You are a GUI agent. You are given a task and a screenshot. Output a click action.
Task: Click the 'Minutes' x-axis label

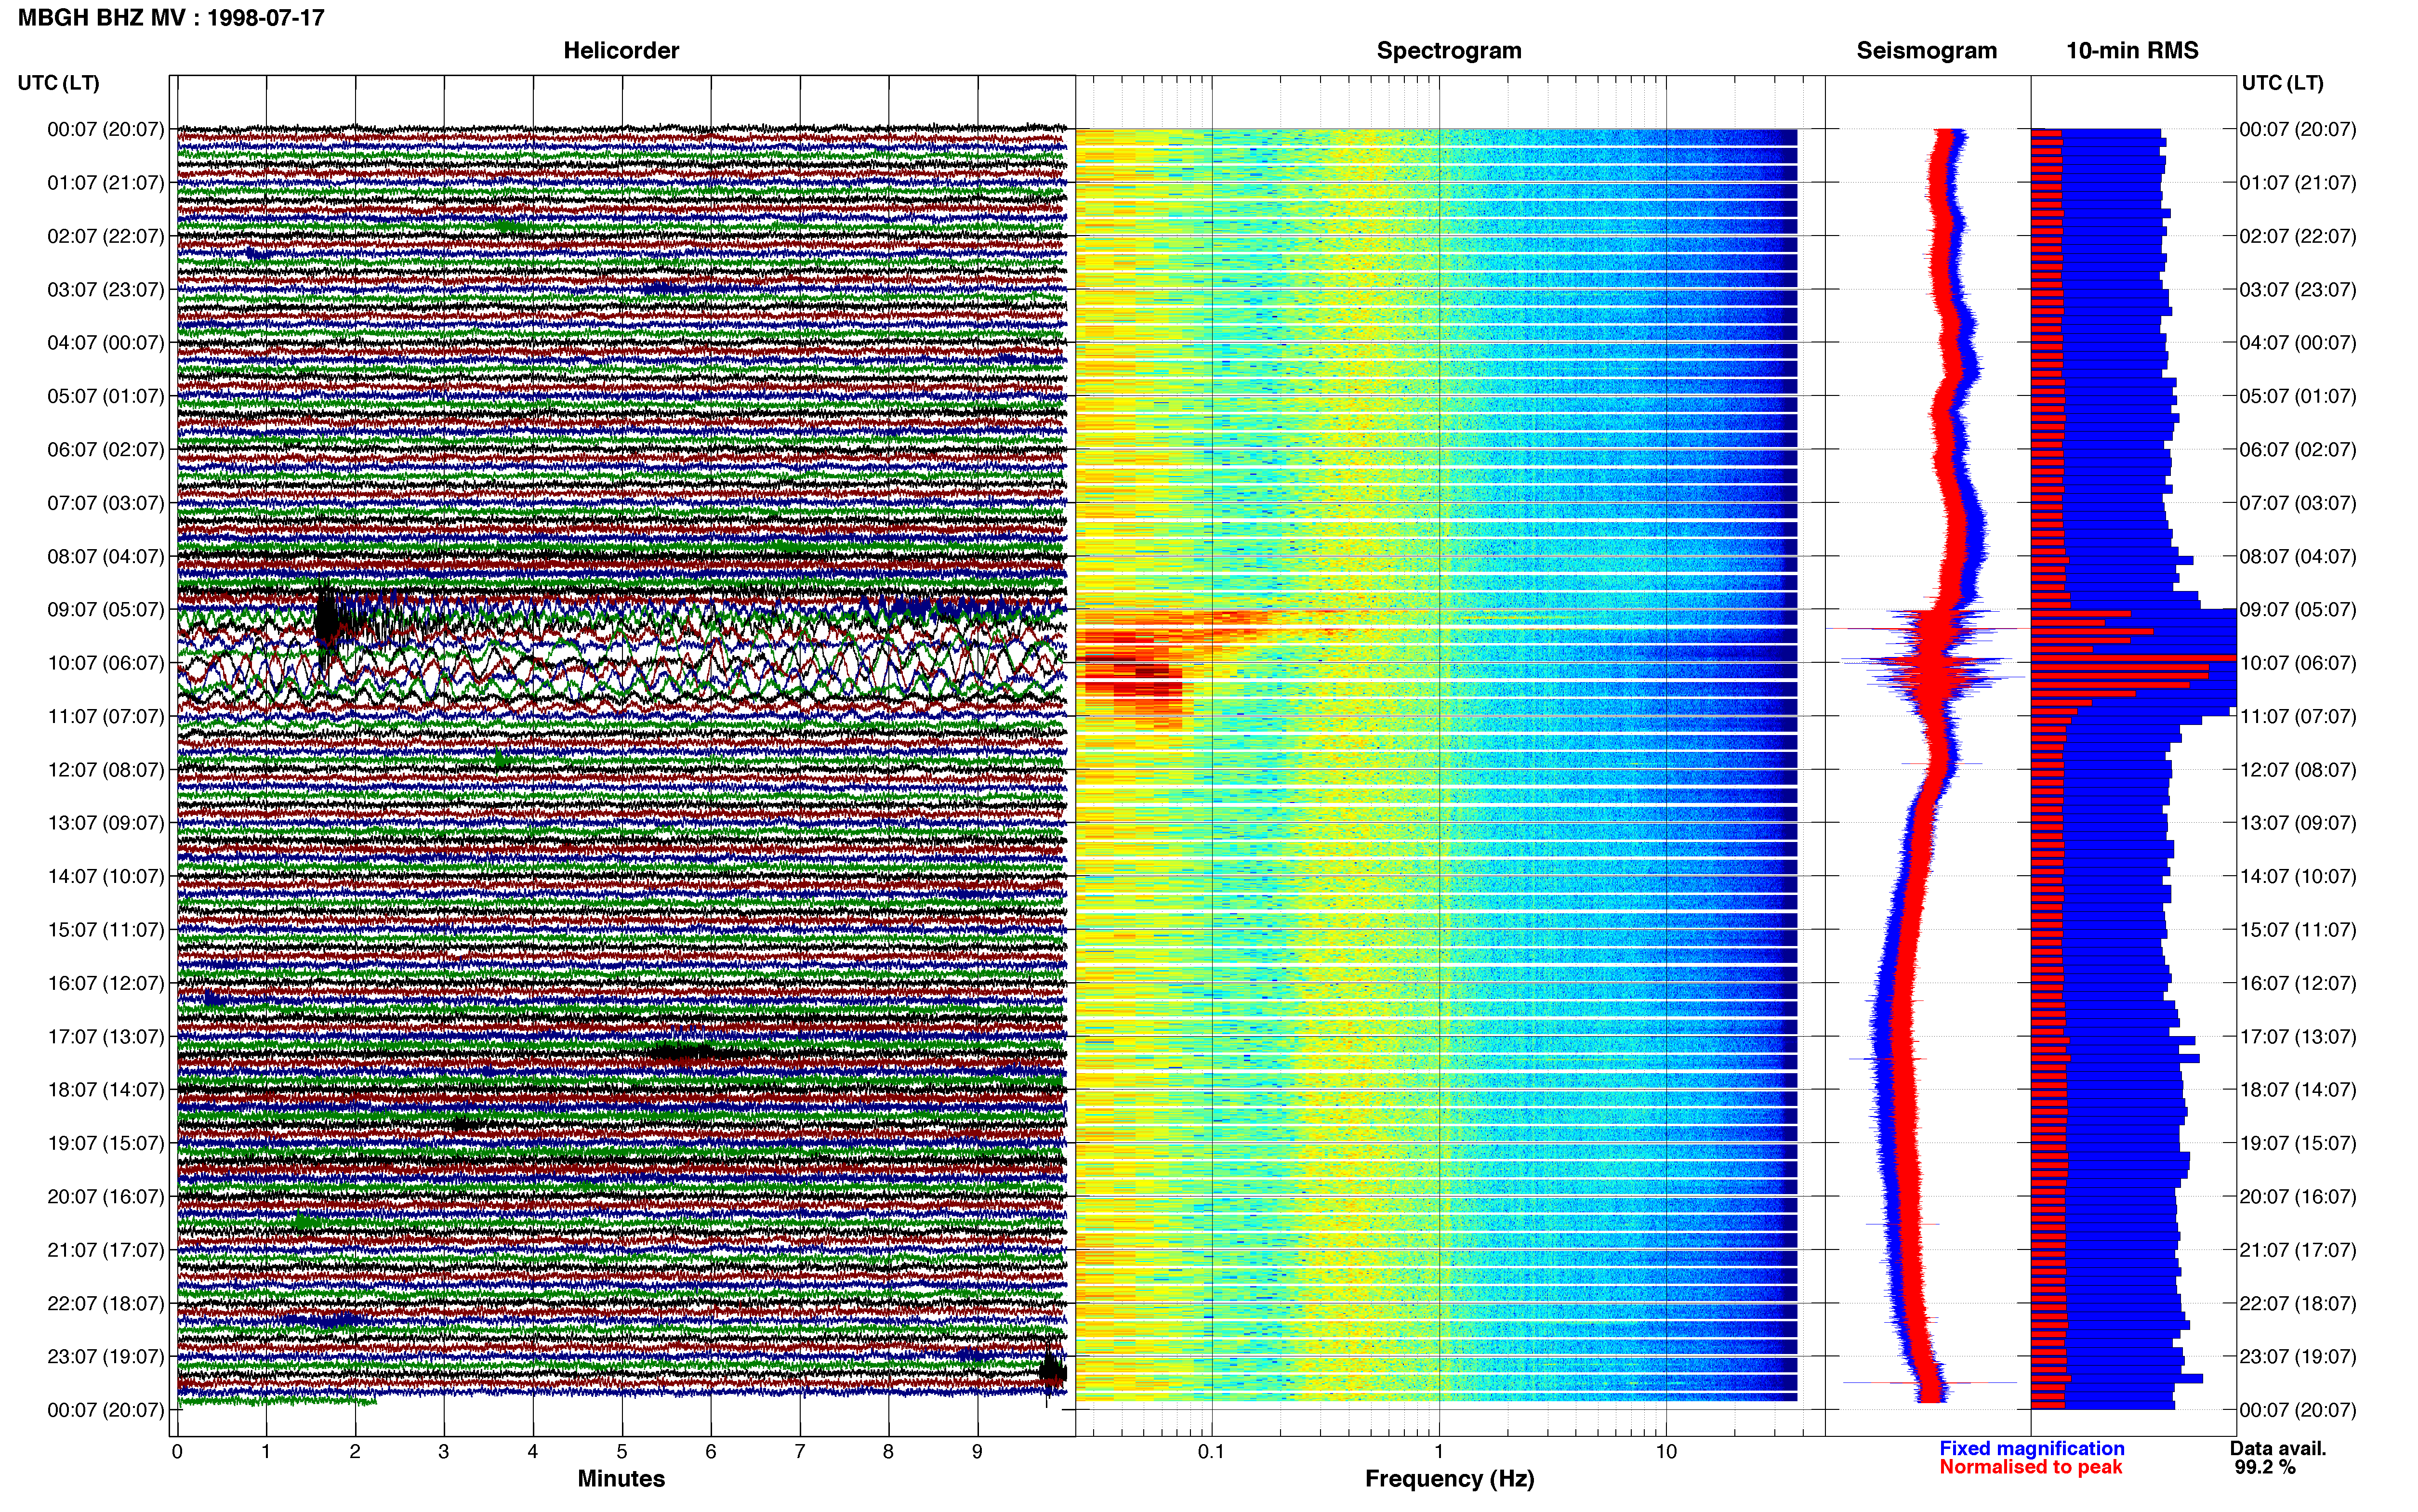click(621, 1478)
